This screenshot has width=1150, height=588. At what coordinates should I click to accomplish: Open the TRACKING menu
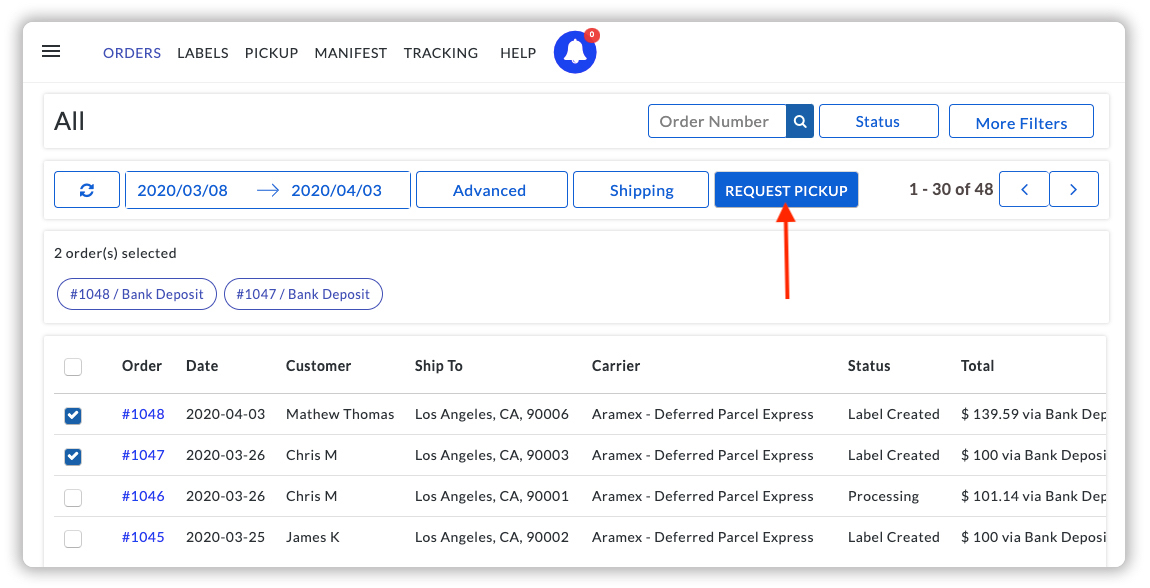[441, 53]
